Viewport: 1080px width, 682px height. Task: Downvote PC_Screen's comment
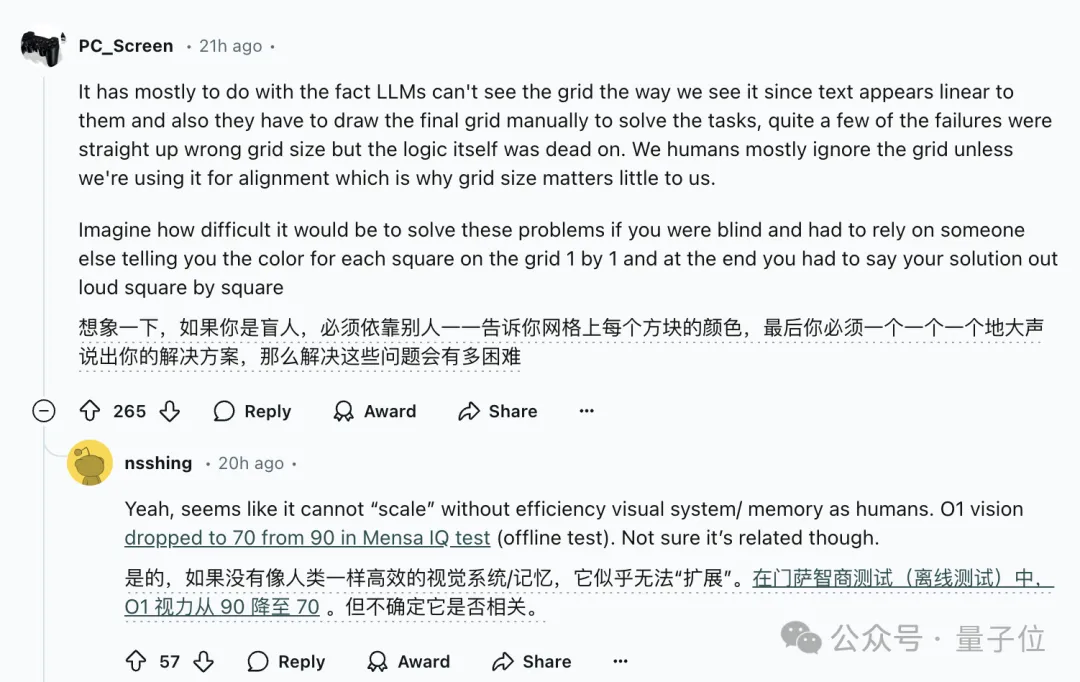170,411
